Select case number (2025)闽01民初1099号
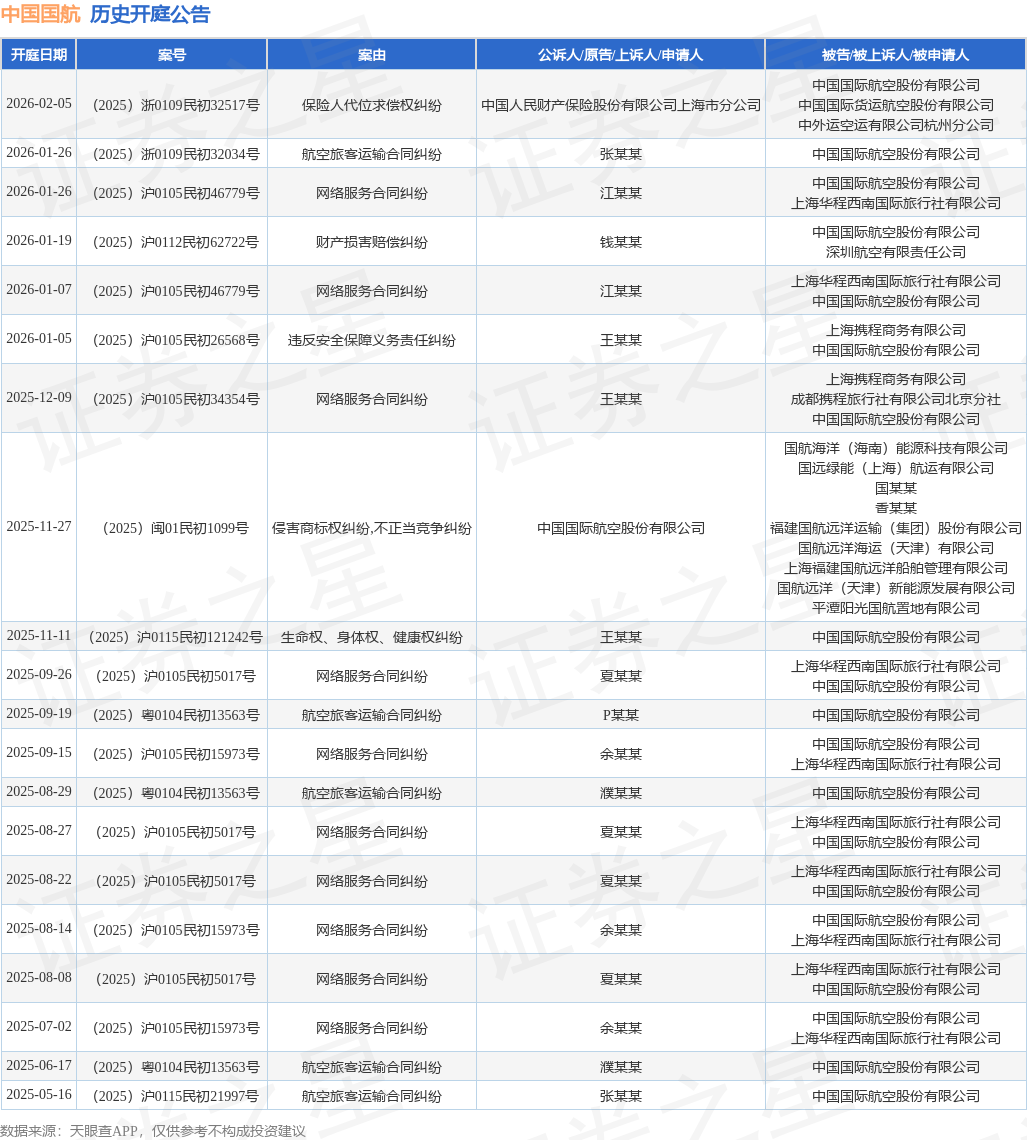 click(x=172, y=528)
